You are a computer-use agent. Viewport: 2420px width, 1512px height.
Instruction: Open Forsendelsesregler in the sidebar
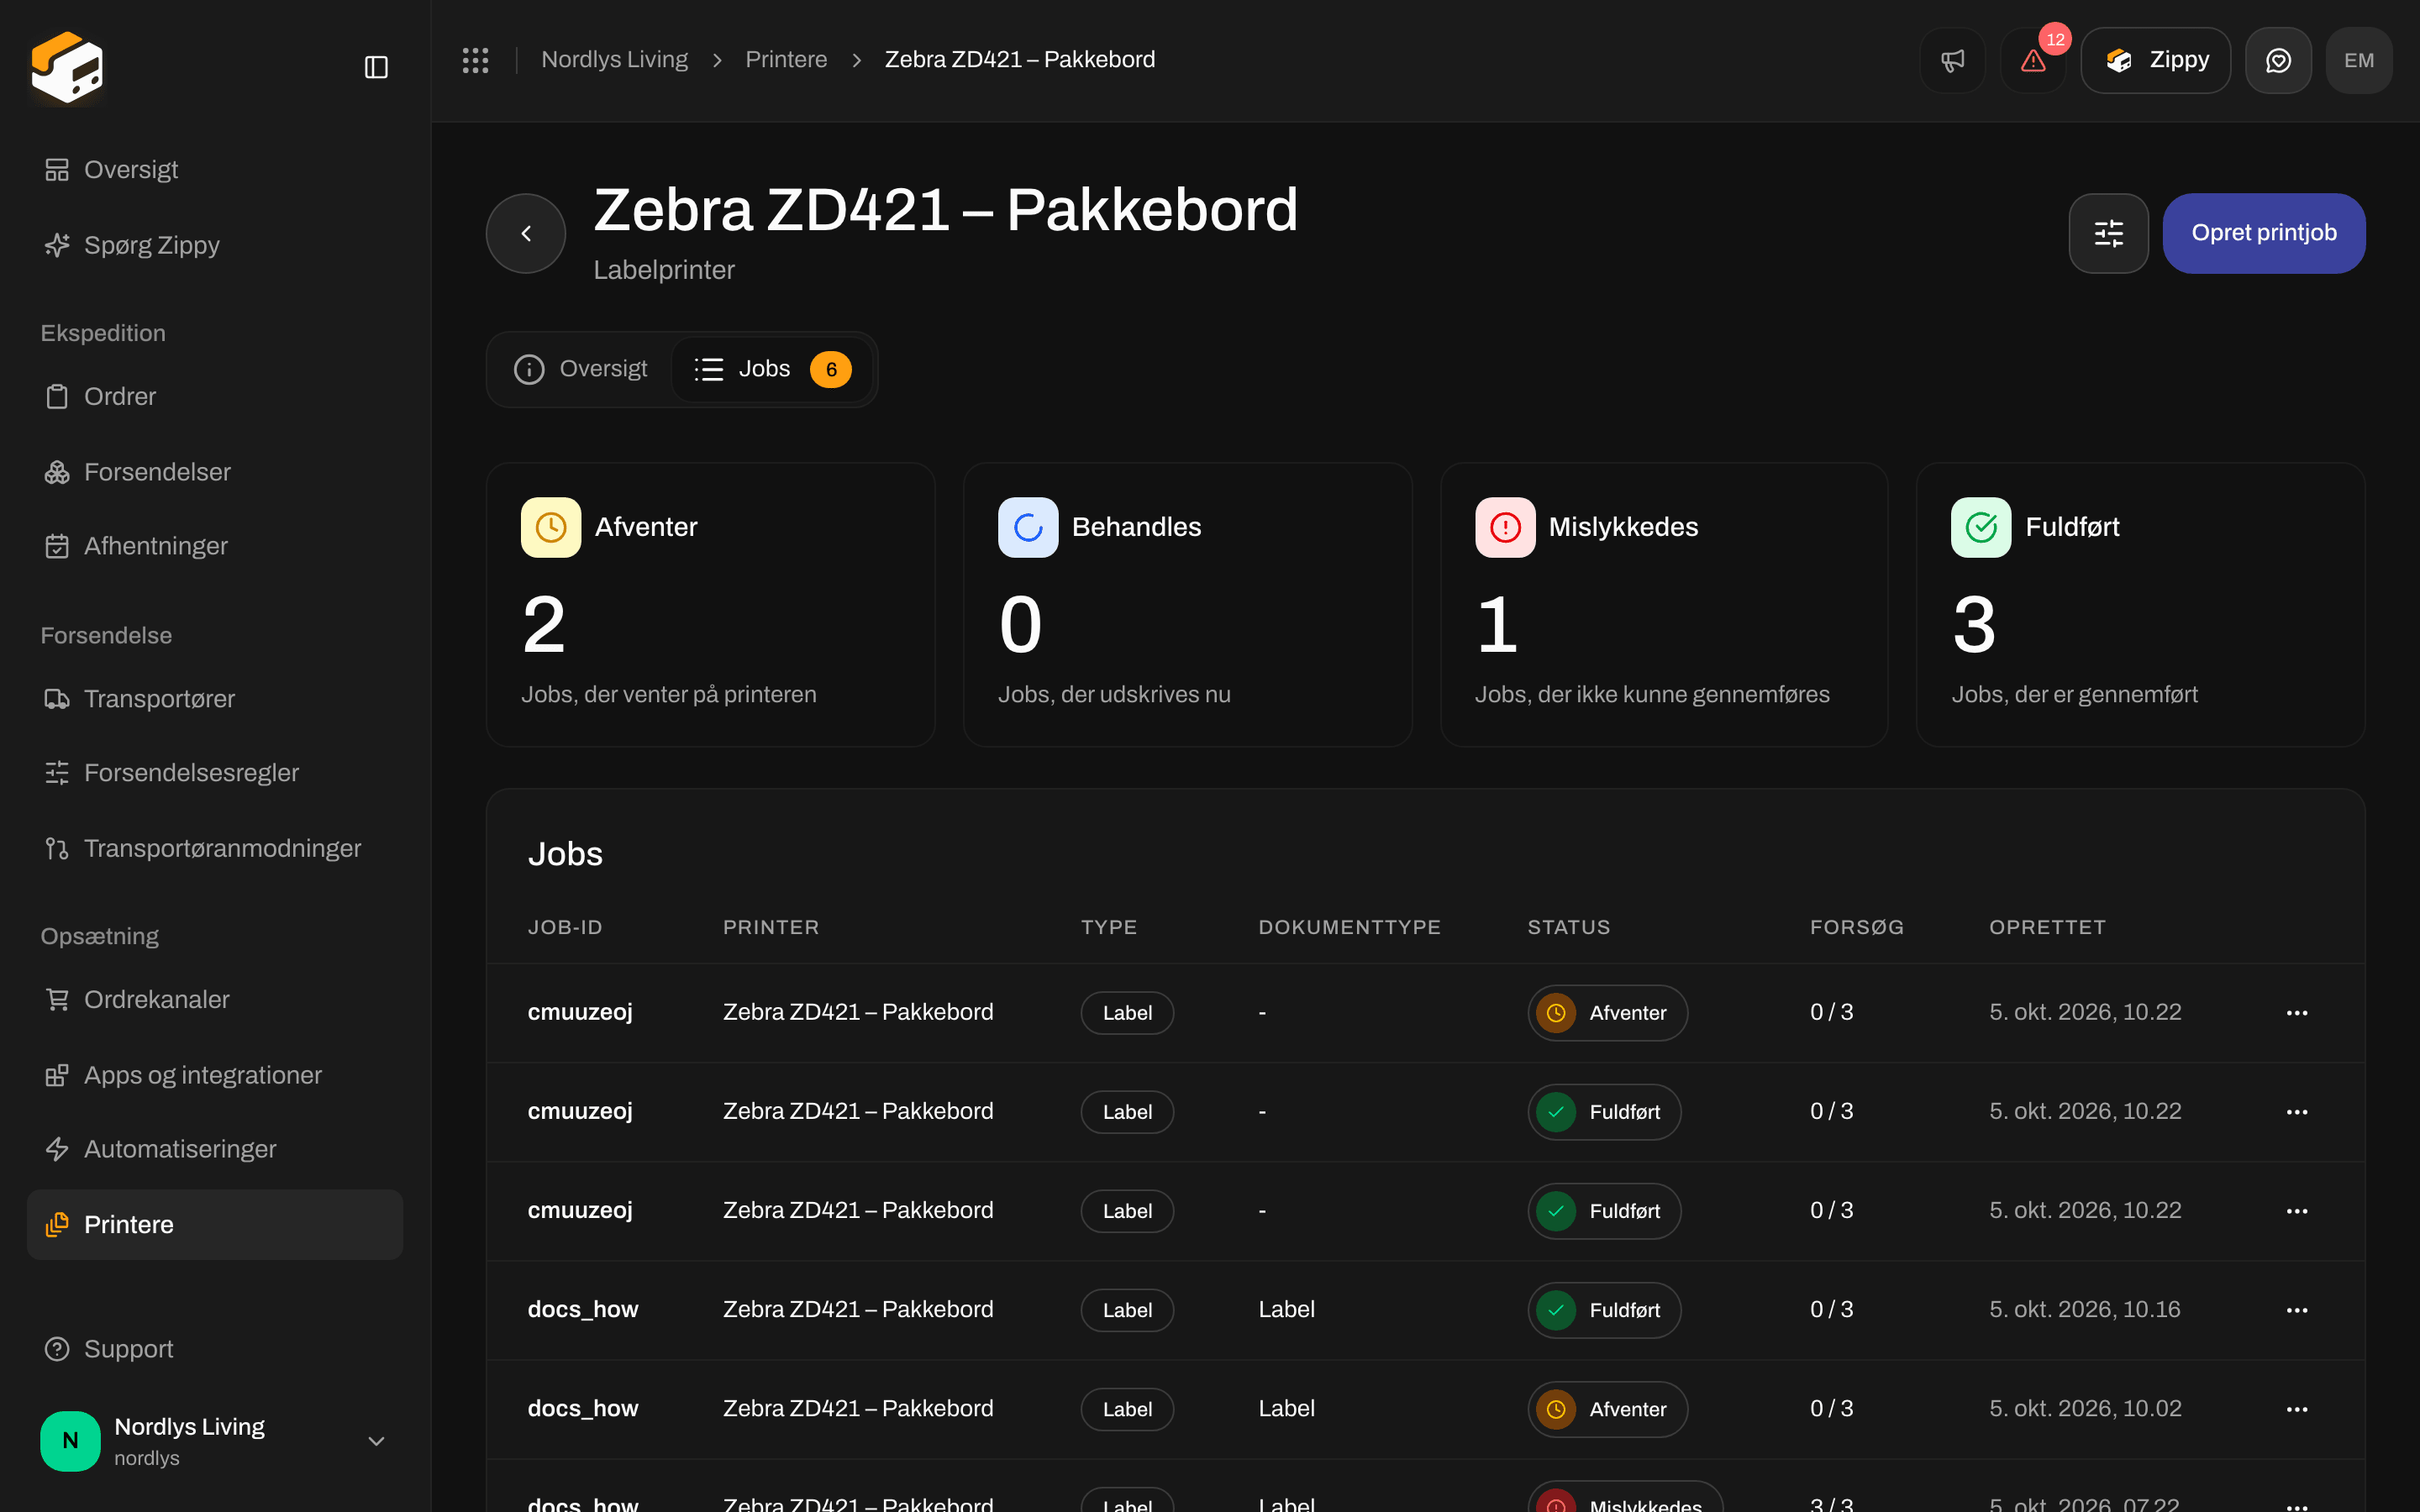pyautogui.click(x=215, y=773)
